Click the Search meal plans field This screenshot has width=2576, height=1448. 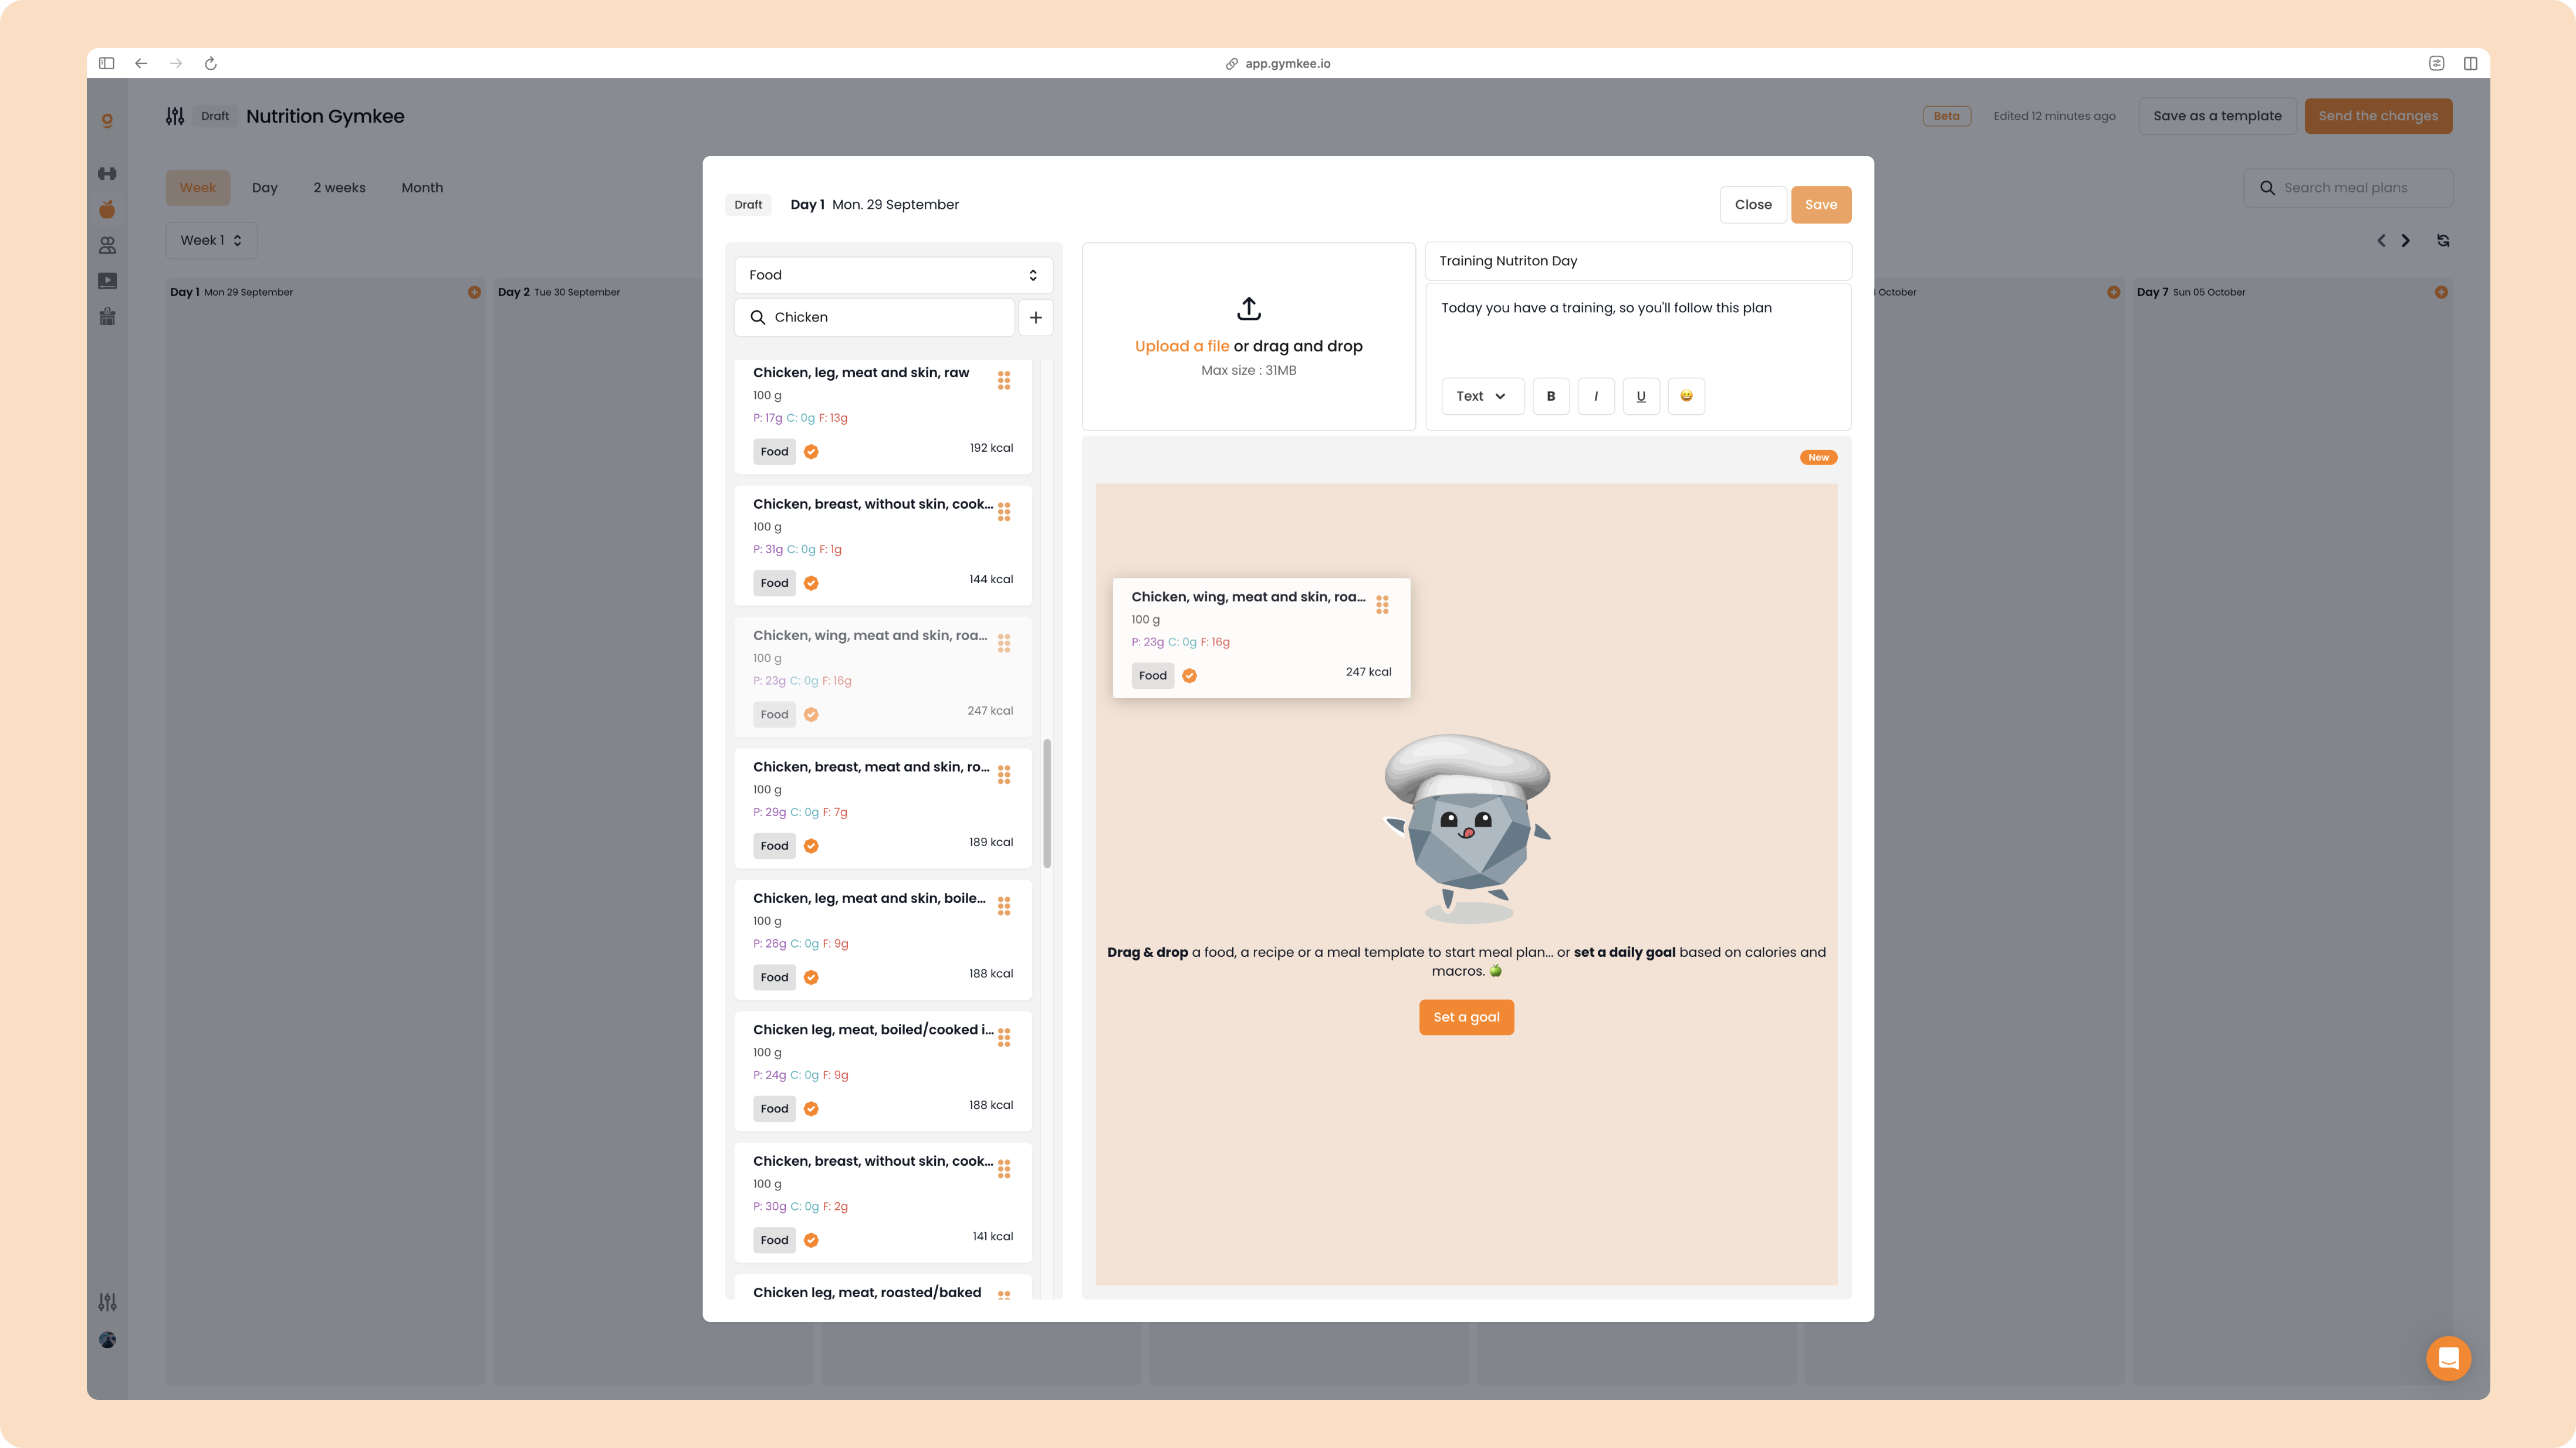point(2347,188)
